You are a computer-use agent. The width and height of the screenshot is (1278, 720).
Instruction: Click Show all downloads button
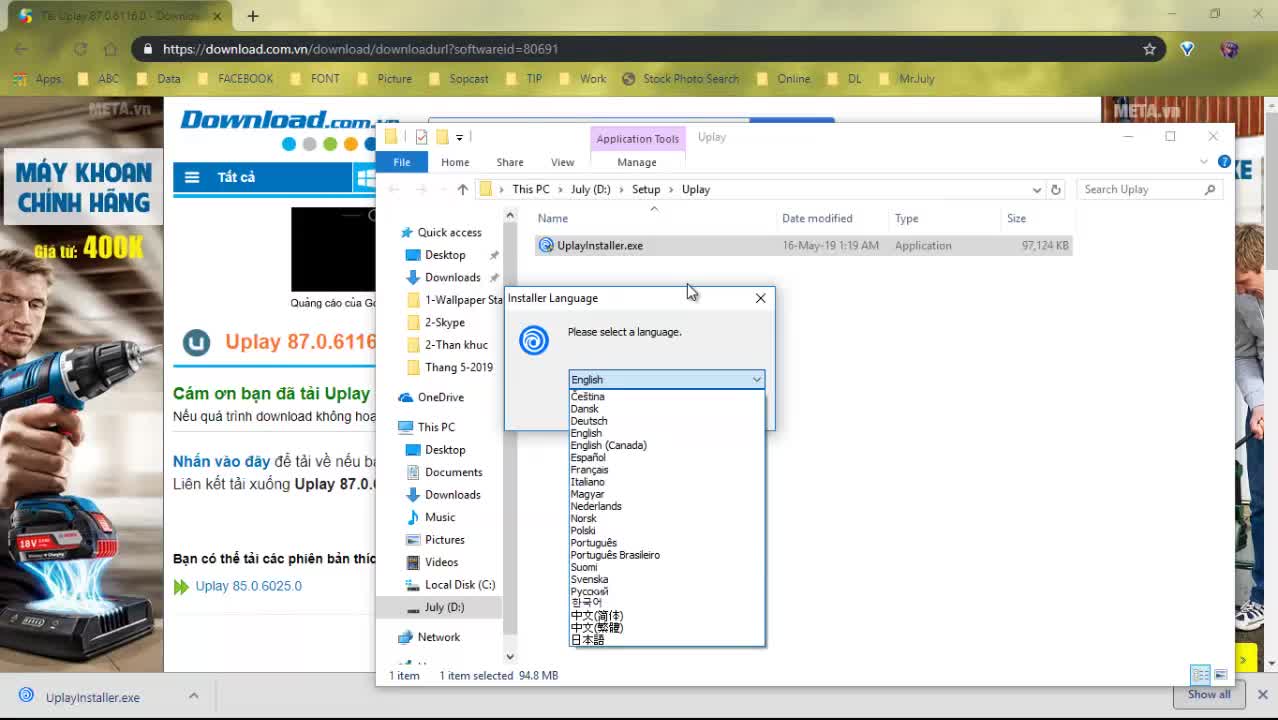[x=1209, y=695]
